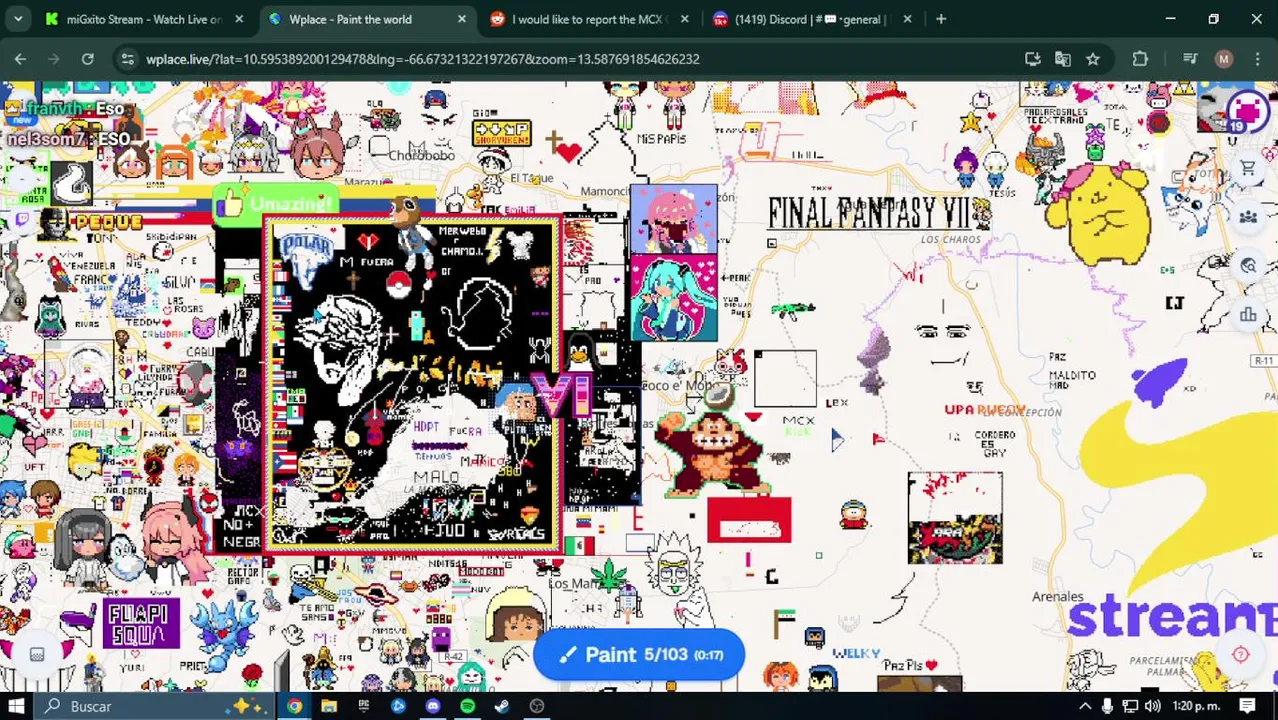
Task: Open the Wplace store cart icon
Action: pyautogui.click(x=1248, y=169)
